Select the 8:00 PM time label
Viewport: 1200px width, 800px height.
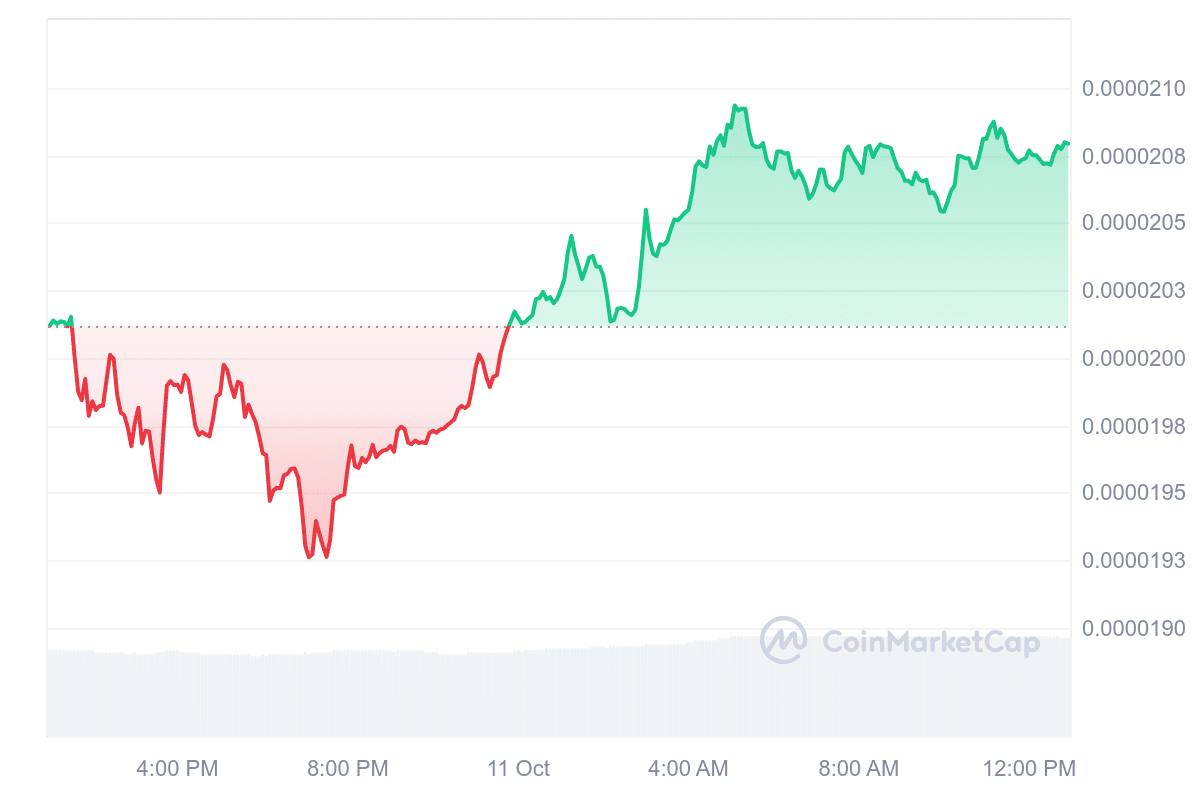coord(348,768)
